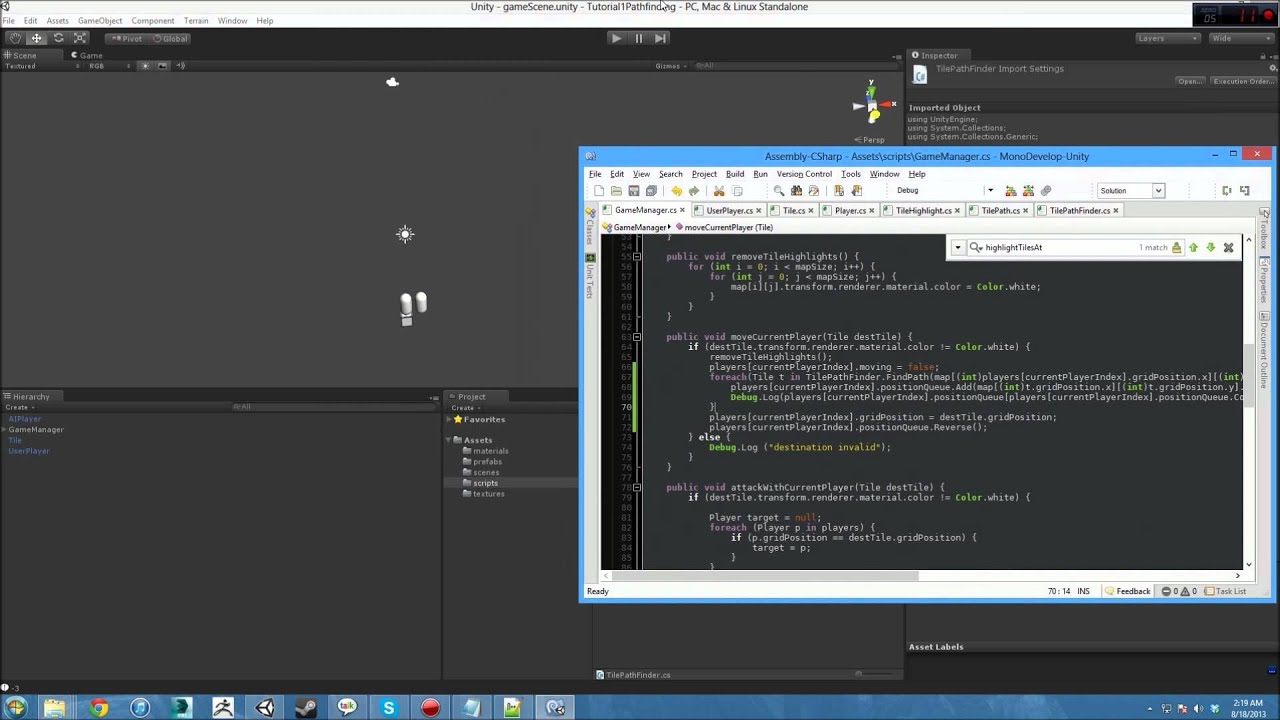Go to next search match arrow
The width and height of the screenshot is (1280, 720).
click(x=1210, y=247)
